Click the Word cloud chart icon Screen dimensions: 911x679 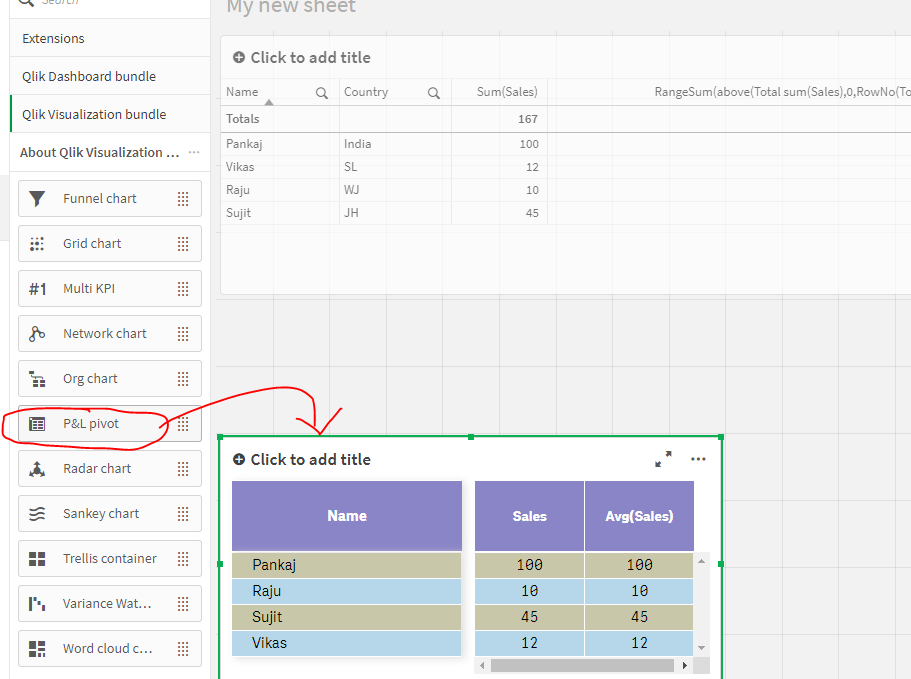pos(37,648)
